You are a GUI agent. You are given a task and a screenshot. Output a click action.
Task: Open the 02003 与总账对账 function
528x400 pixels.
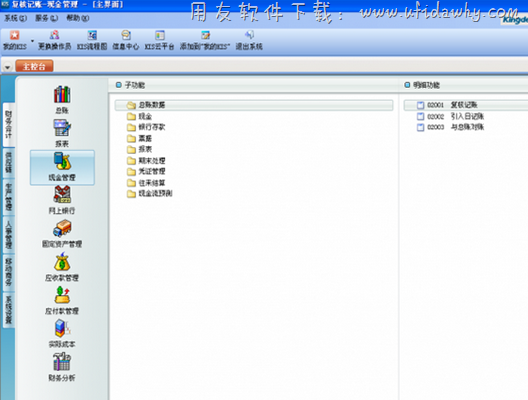click(451, 127)
